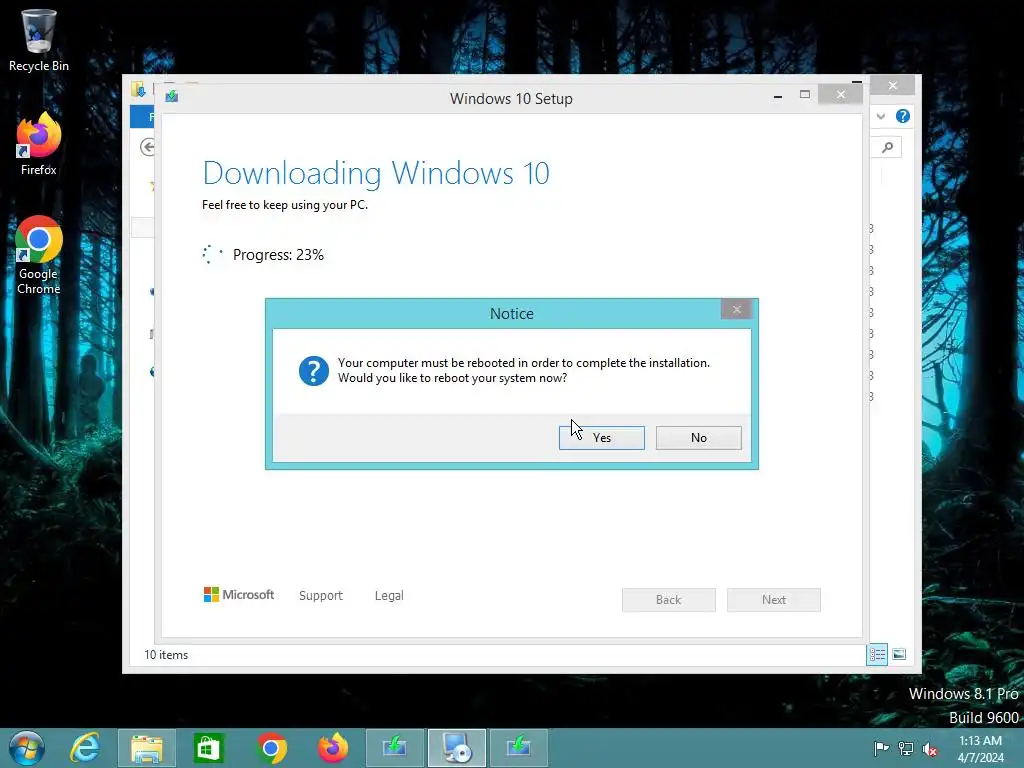The image size is (1024, 768).
Task: Close the File Explorer window behind Setup
Action: tap(893, 86)
